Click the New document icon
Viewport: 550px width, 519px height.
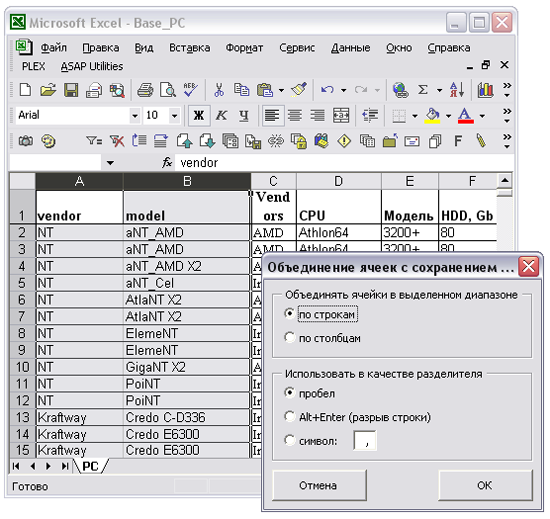pos(25,90)
